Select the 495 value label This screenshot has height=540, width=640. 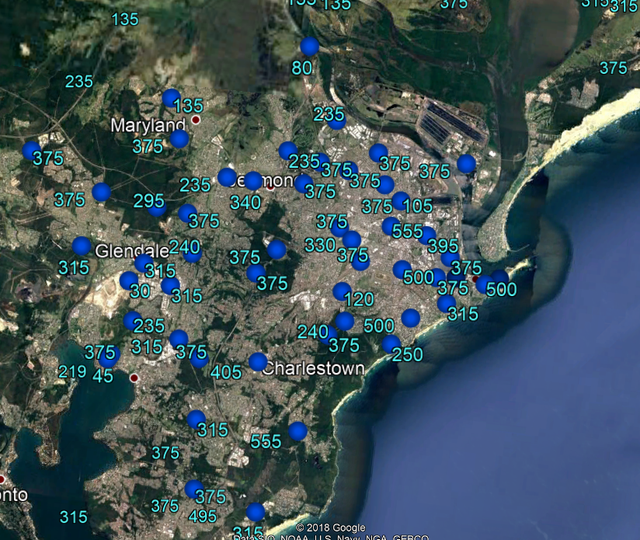click(202, 516)
